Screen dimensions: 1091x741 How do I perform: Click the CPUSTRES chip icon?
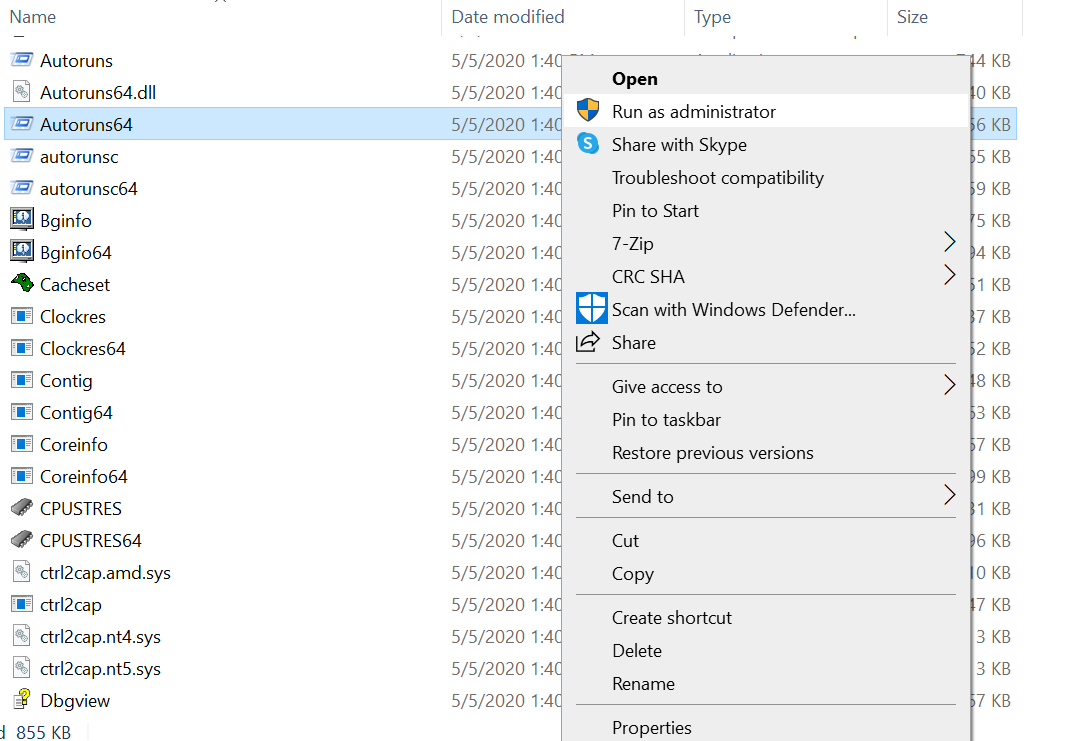pos(23,508)
